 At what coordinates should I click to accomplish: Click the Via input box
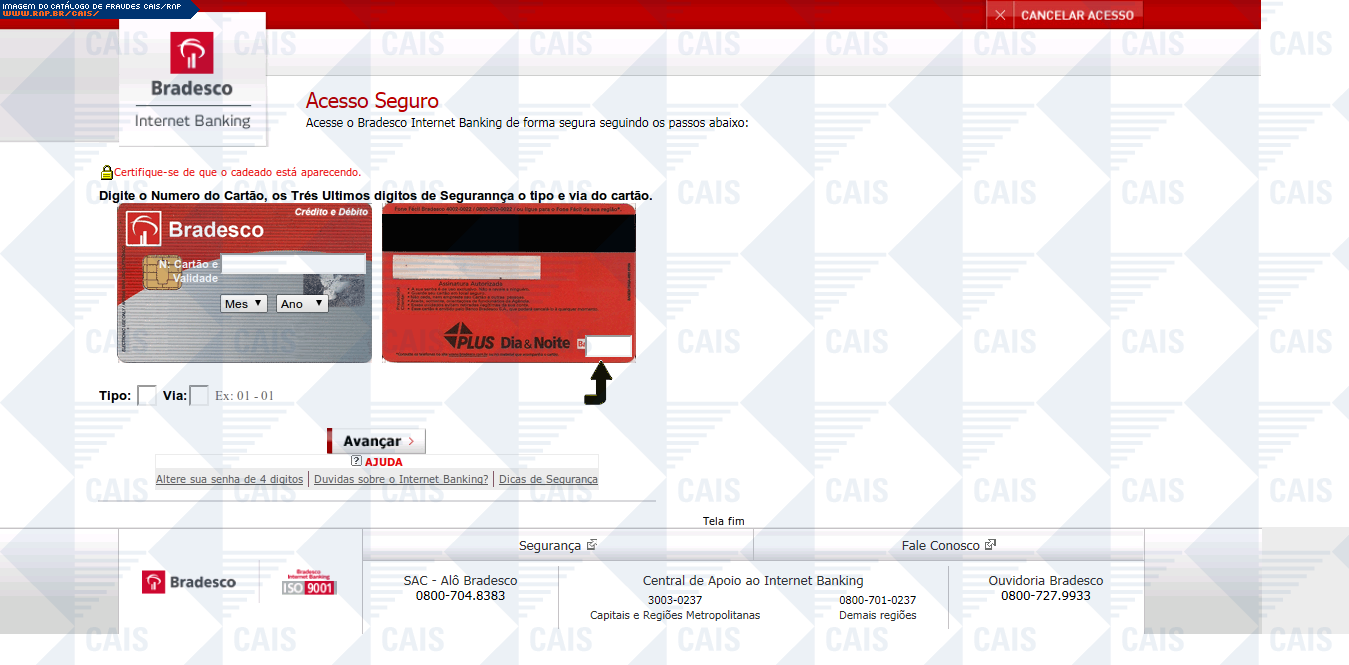click(x=199, y=395)
